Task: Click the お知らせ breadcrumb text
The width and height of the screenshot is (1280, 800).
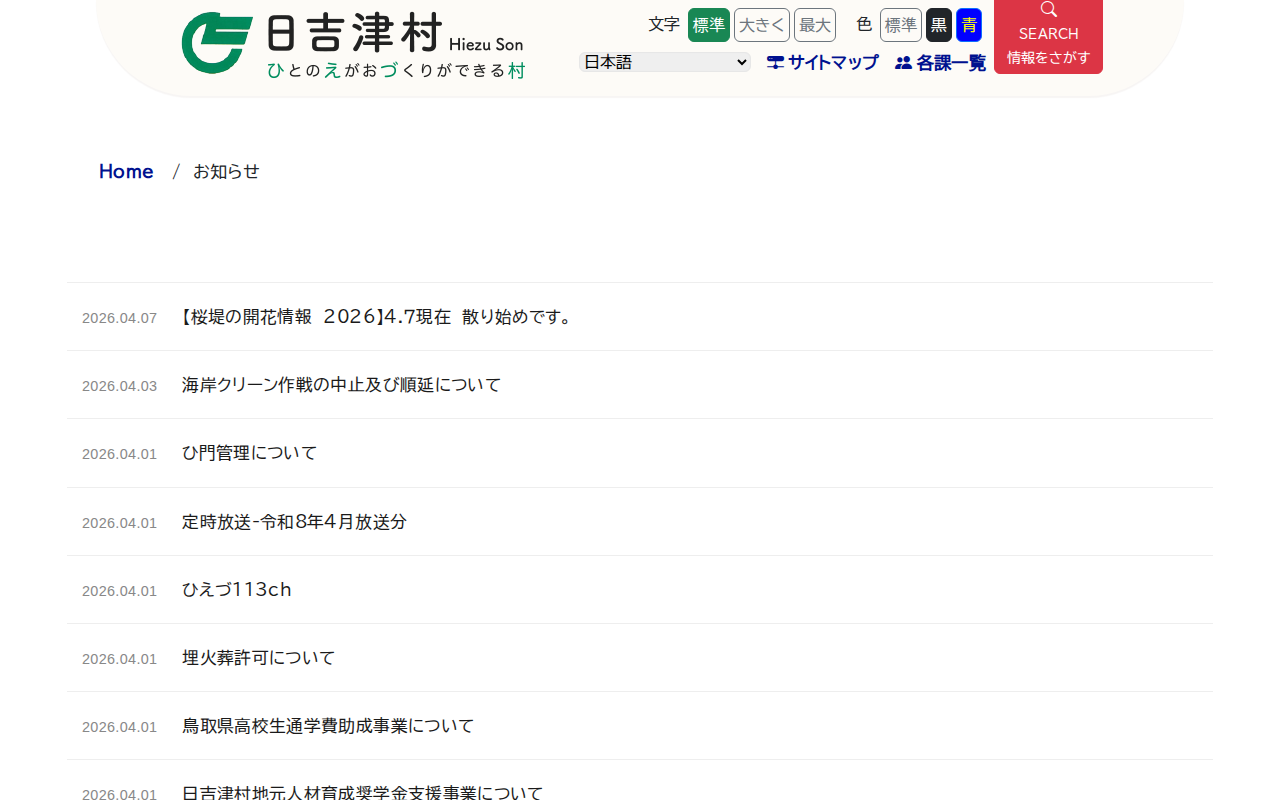Action: 226,171
